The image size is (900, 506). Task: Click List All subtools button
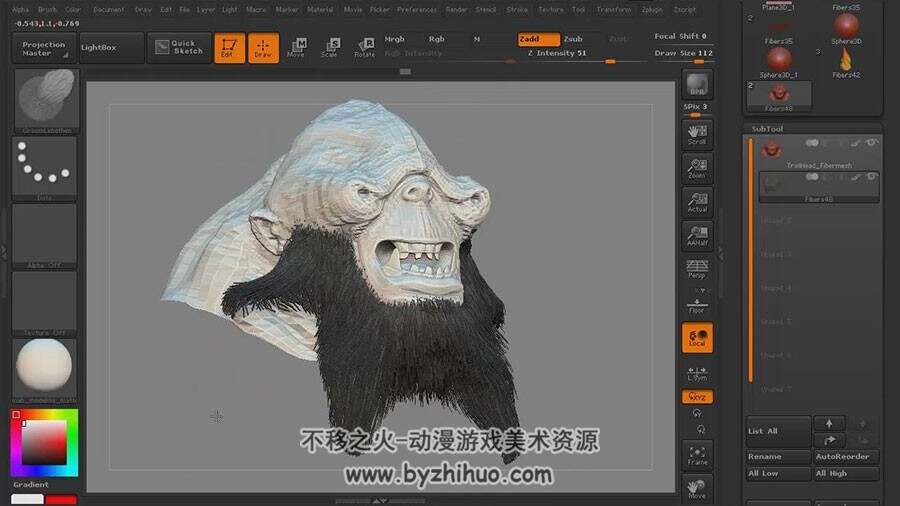click(778, 431)
